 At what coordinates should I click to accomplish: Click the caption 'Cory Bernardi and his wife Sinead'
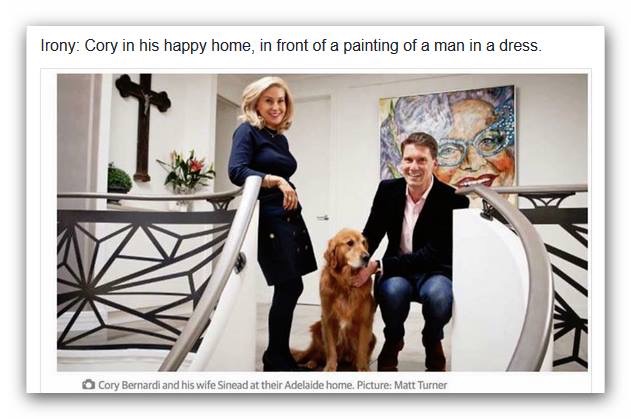pos(173,385)
